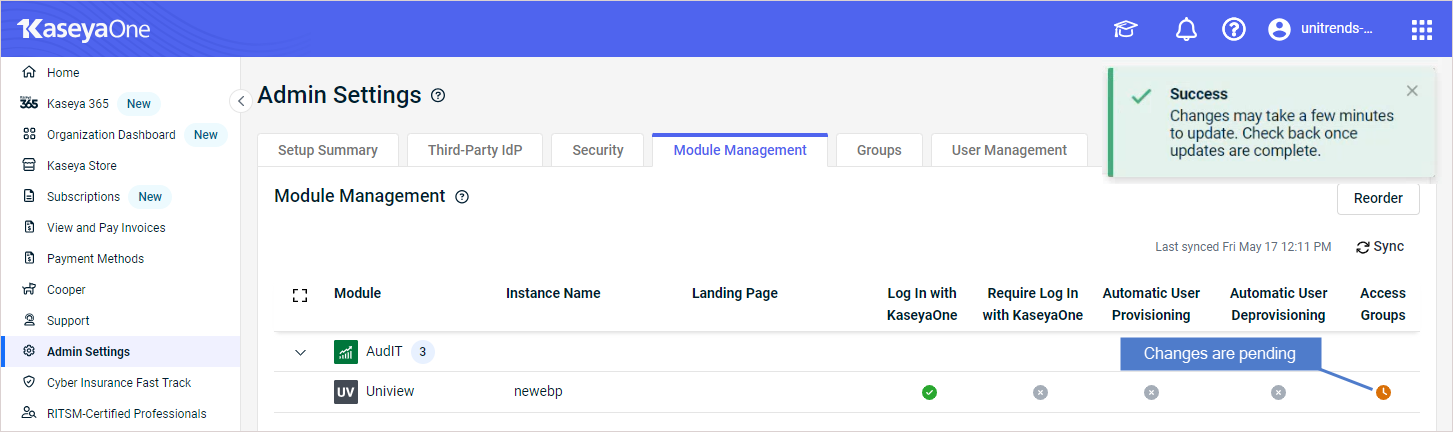Viewport: 1453px width, 432px height.
Task: Click the Support headset icon
Action: pyautogui.click(x=29, y=320)
